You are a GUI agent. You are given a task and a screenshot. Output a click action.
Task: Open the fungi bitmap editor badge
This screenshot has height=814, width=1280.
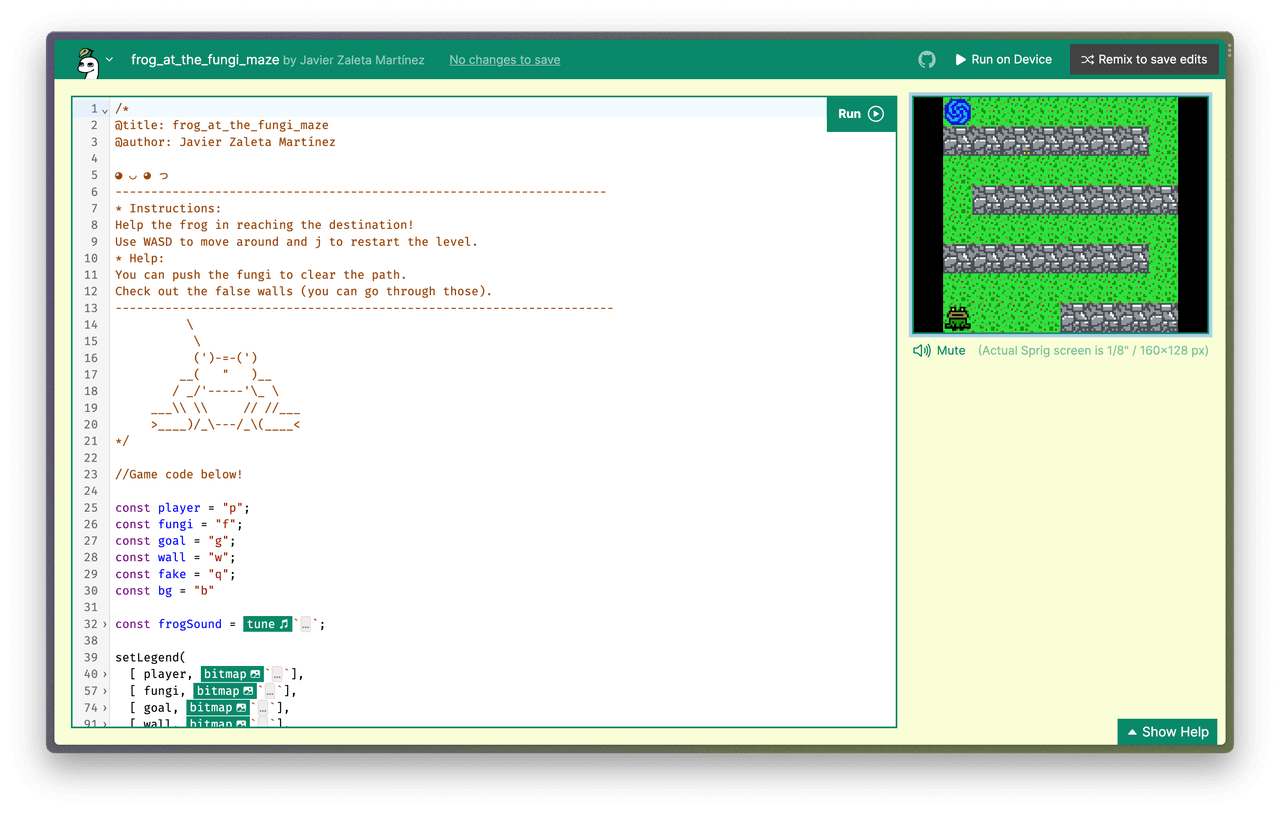coord(225,691)
